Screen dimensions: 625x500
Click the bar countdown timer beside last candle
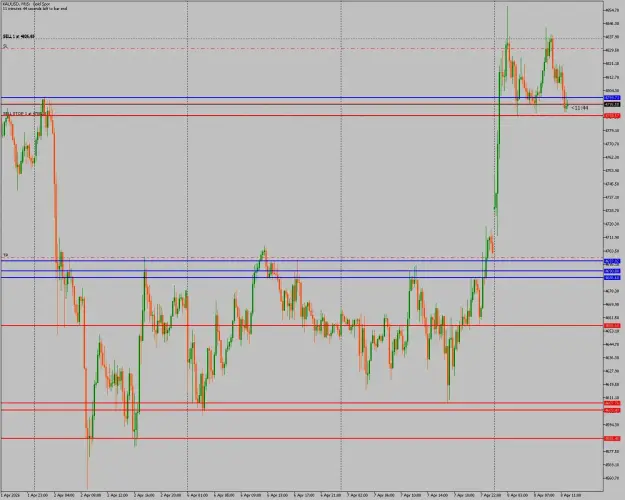click(580, 108)
